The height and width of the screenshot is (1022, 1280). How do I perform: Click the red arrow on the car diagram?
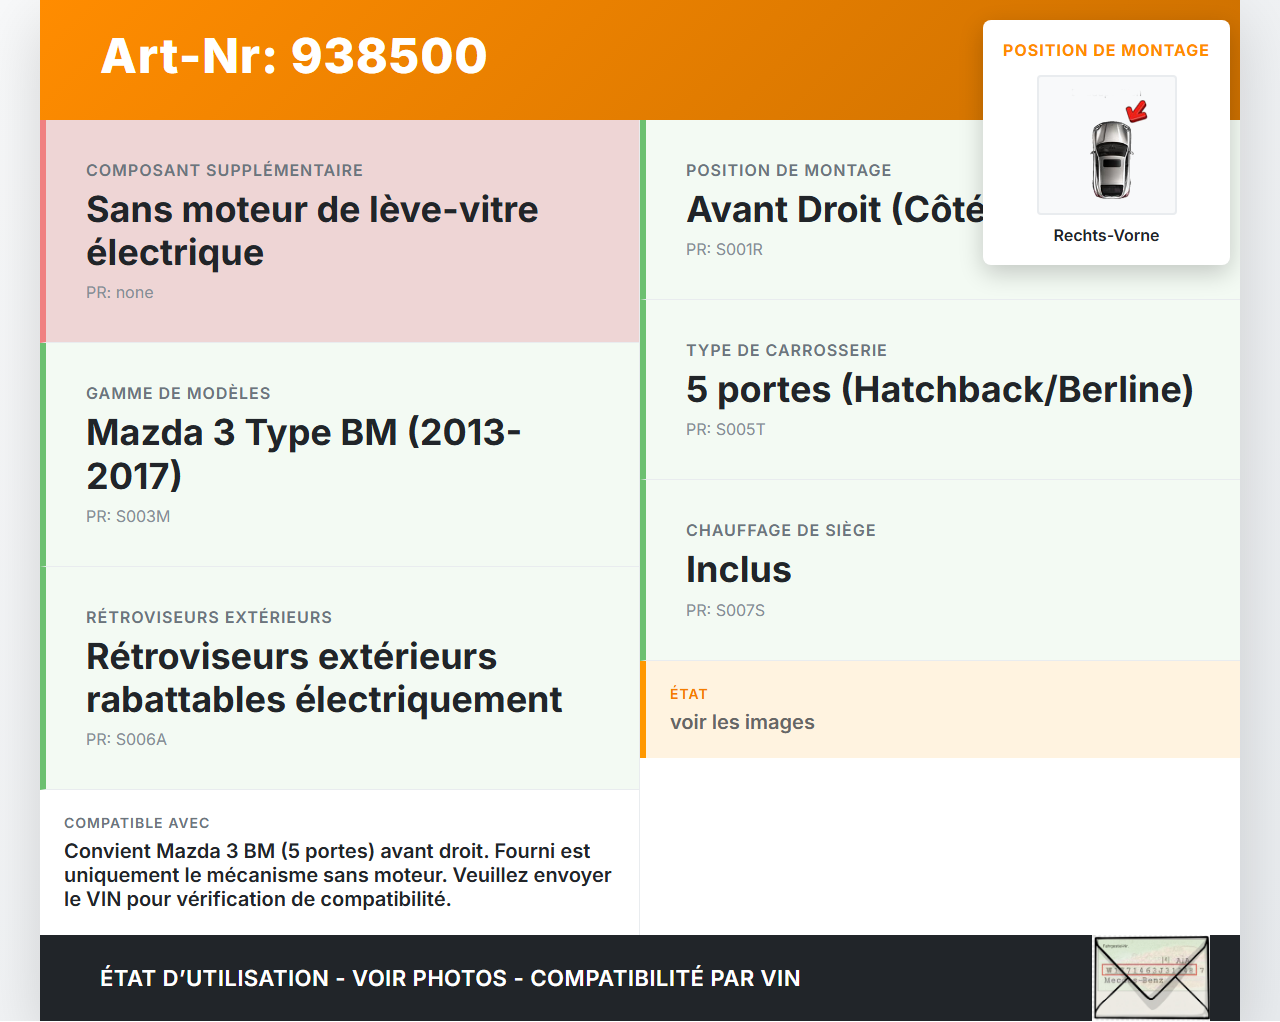click(x=1137, y=110)
